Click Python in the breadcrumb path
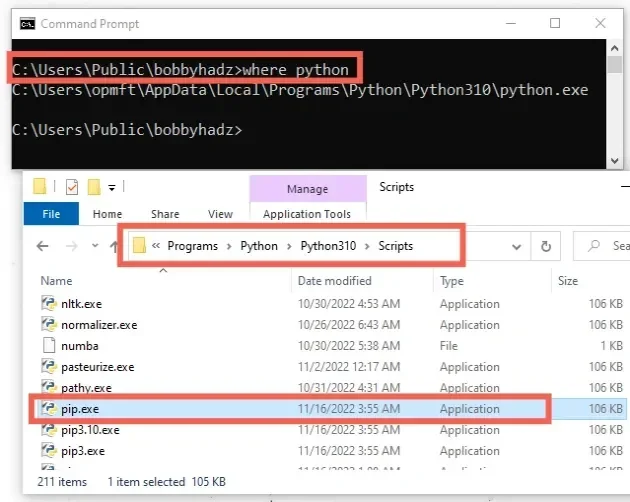 259,246
